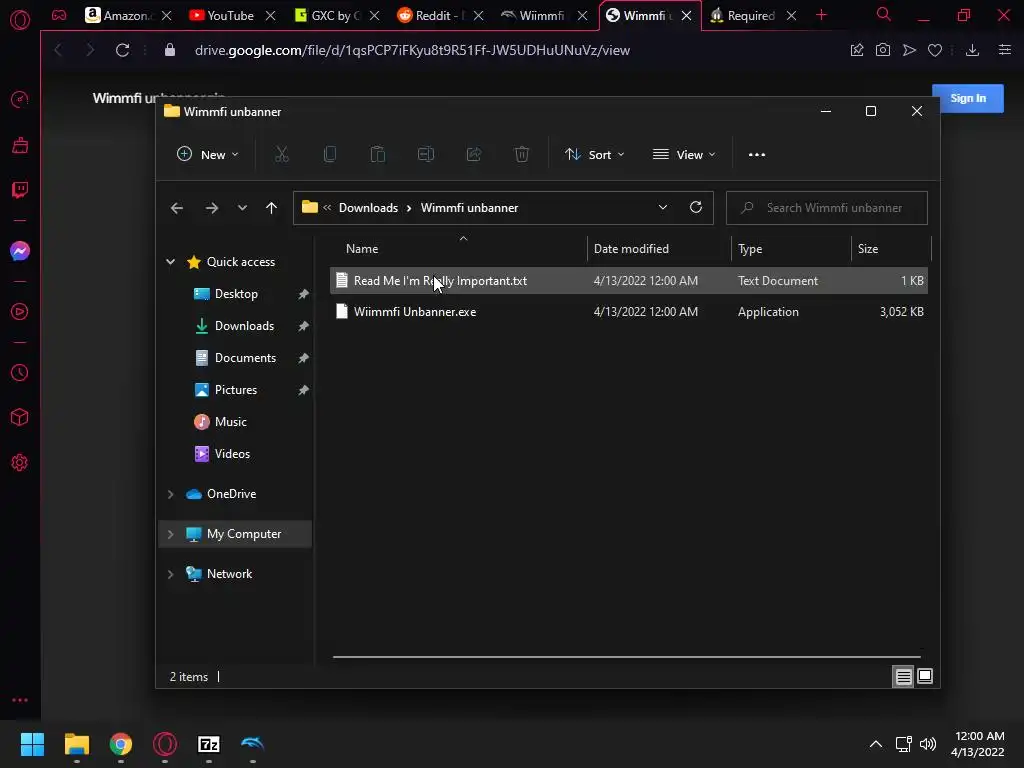The width and height of the screenshot is (1024, 768).
Task: Open Windows Start menu
Action: pos(32,744)
